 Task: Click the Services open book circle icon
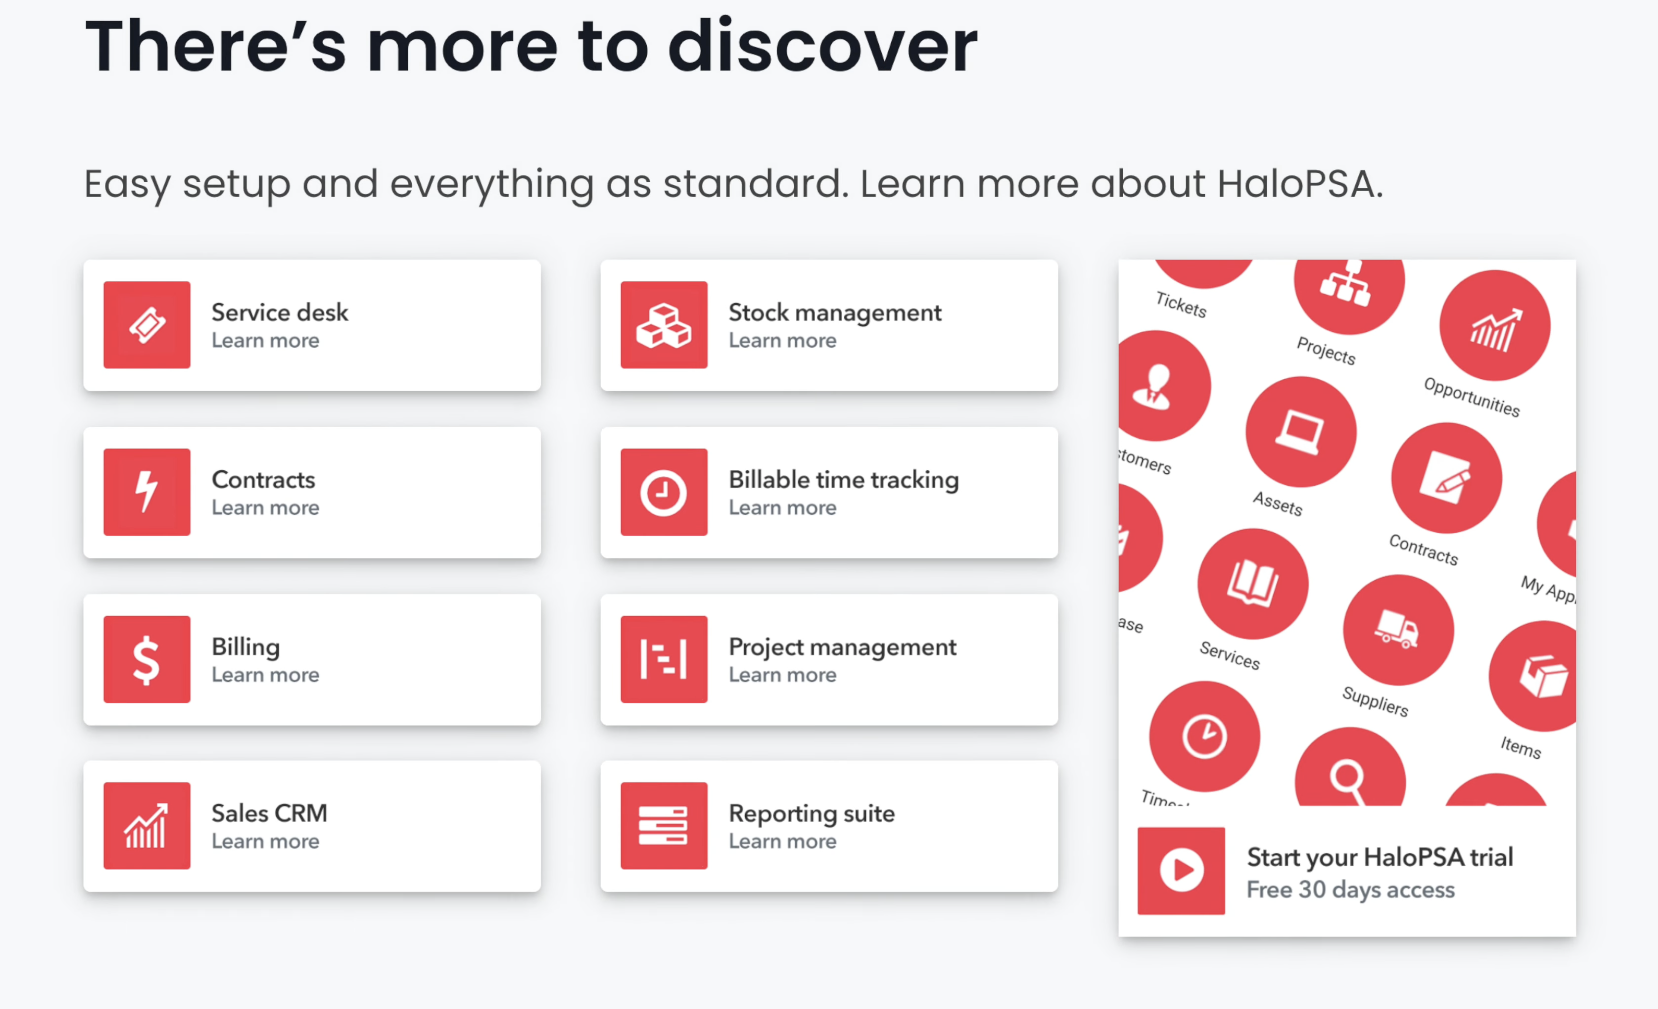(1253, 584)
